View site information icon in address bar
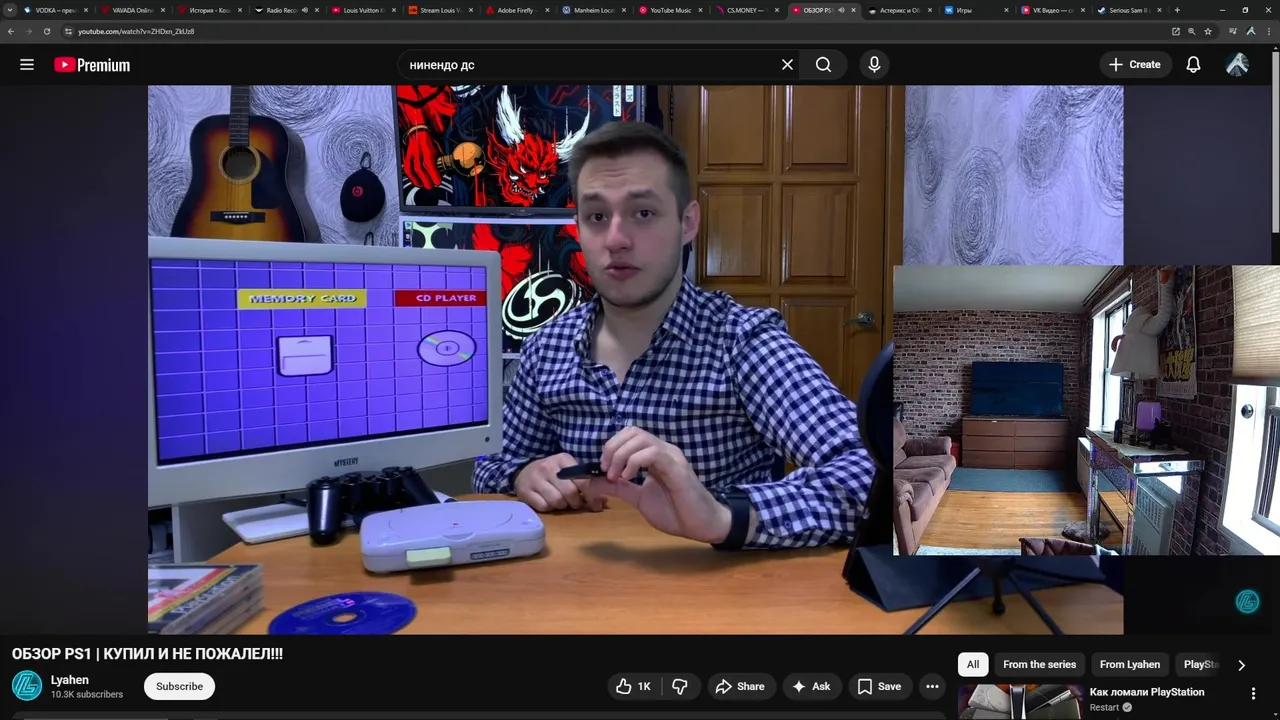Image resolution: width=1280 pixels, height=720 pixels. pos(68,31)
